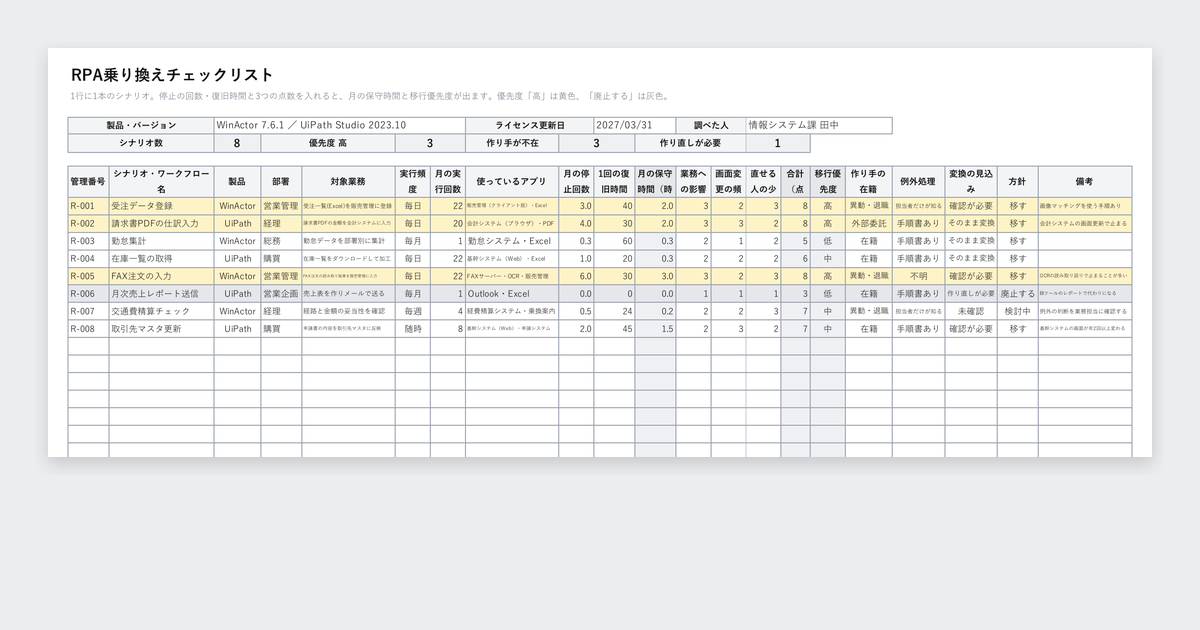Click the '月次売上レポート送信' scenario cell
The width and height of the screenshot is (1200, 630).
click(x=161, y=294)
